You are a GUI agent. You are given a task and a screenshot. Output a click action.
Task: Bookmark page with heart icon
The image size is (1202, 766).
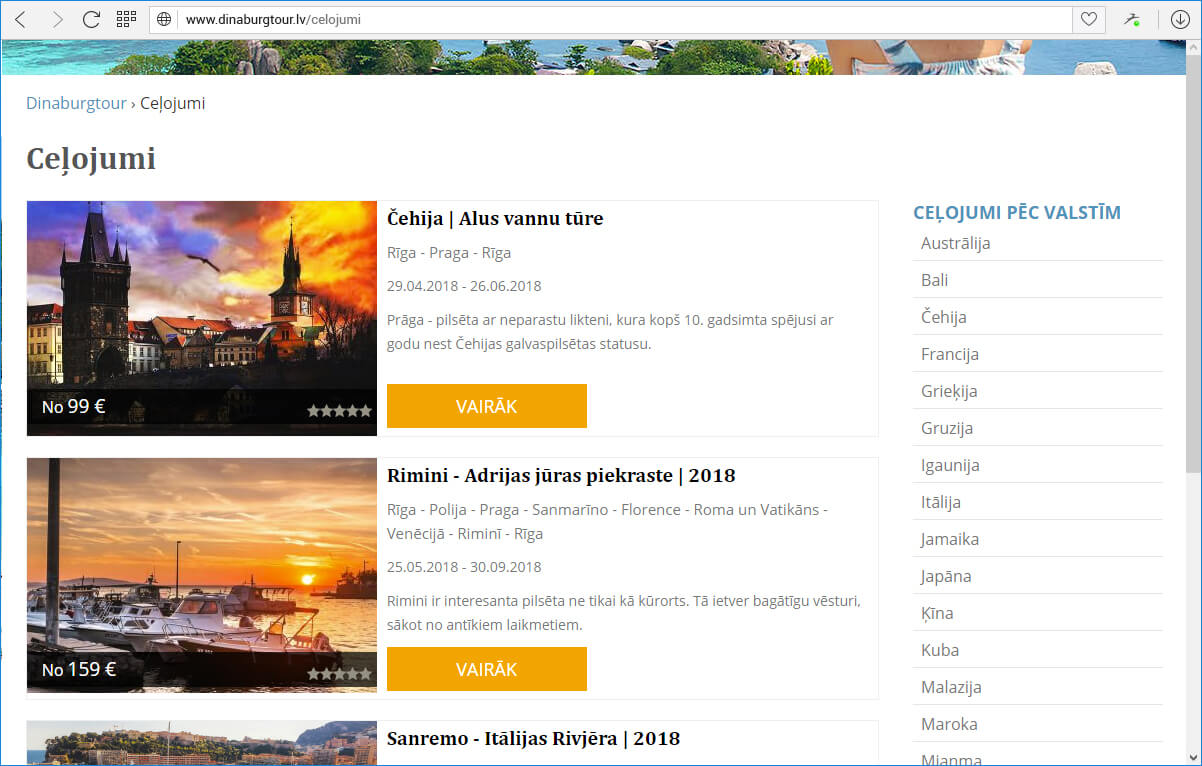tap(1089, 19)
